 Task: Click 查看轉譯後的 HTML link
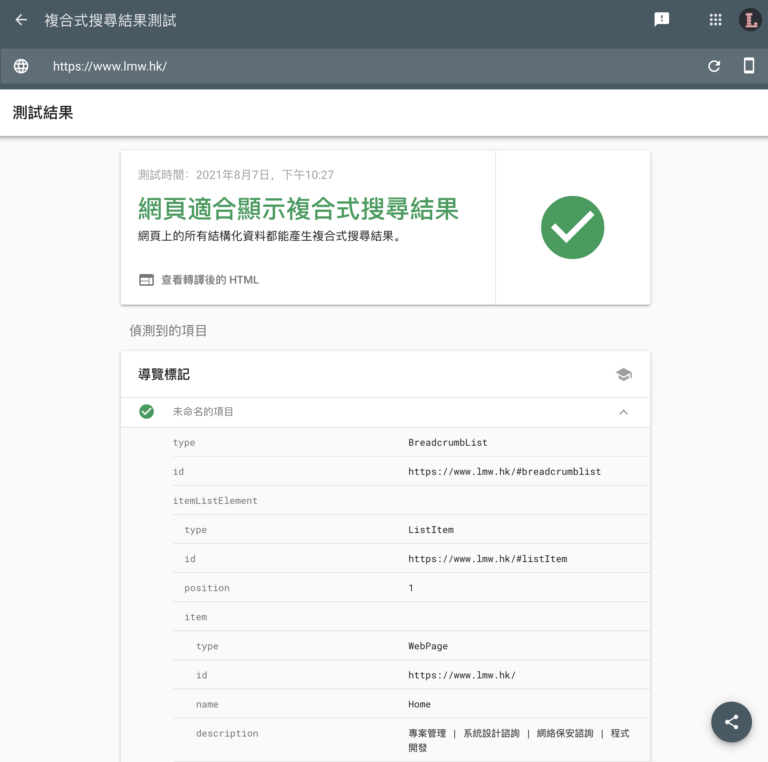[x=209, y=280]
